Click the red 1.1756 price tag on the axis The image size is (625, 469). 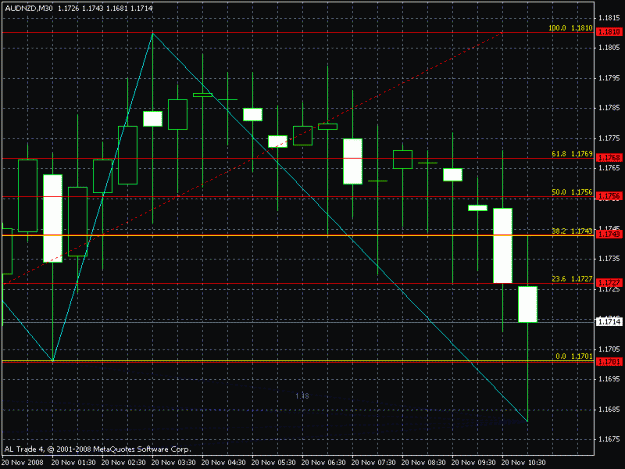click(609, 196)
